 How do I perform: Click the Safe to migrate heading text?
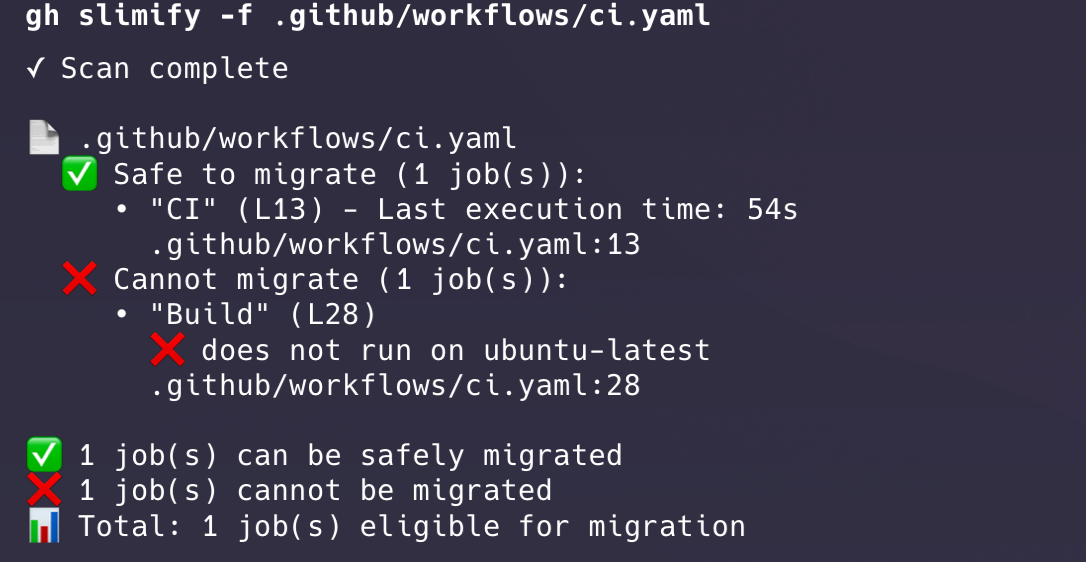pos(350,174)
